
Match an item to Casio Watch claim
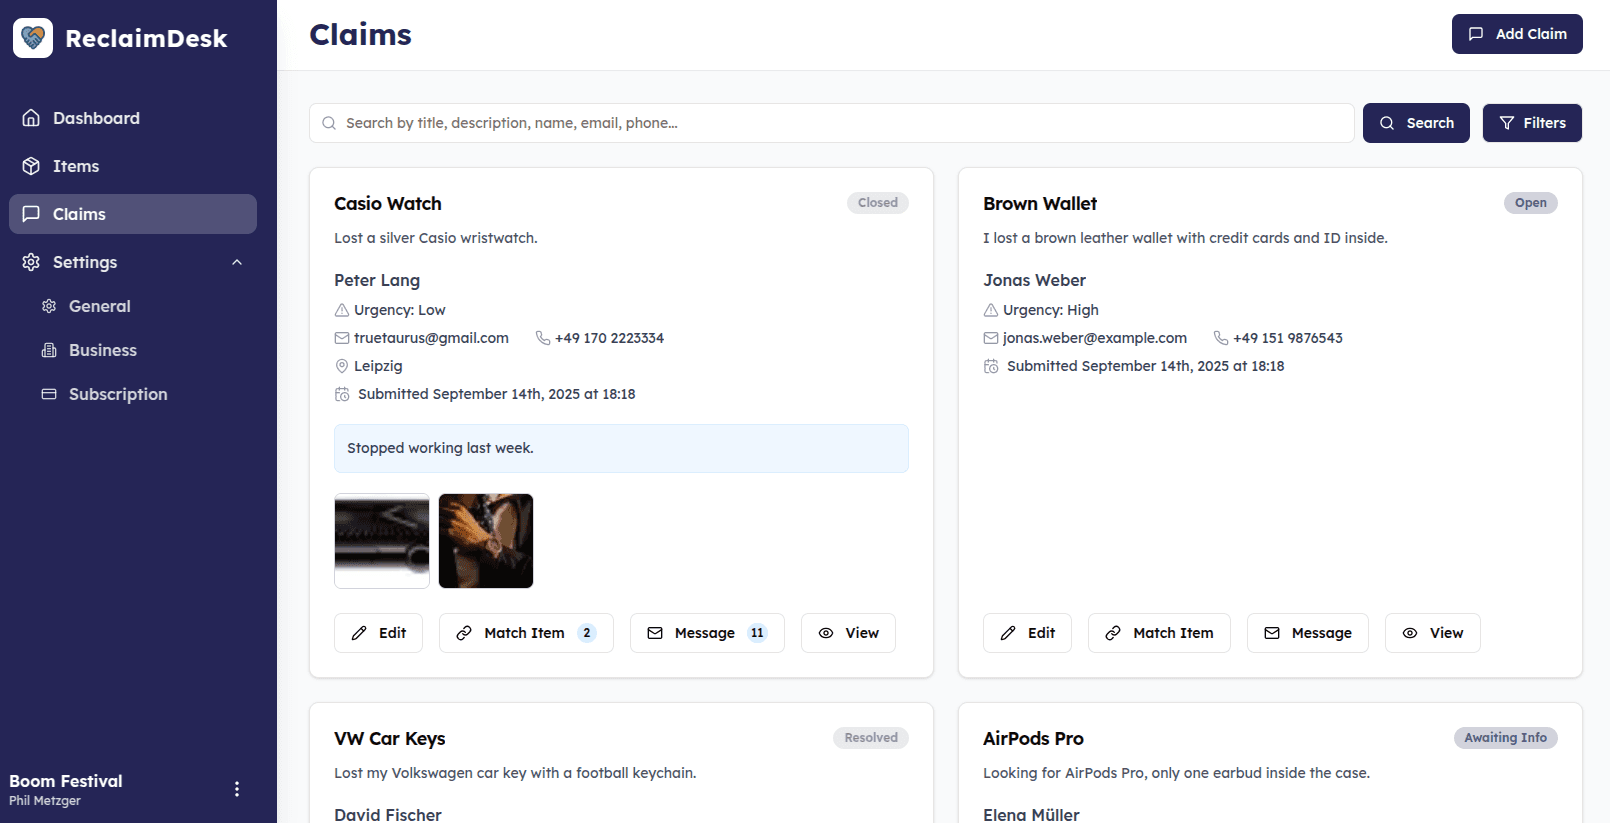point(526,633)
